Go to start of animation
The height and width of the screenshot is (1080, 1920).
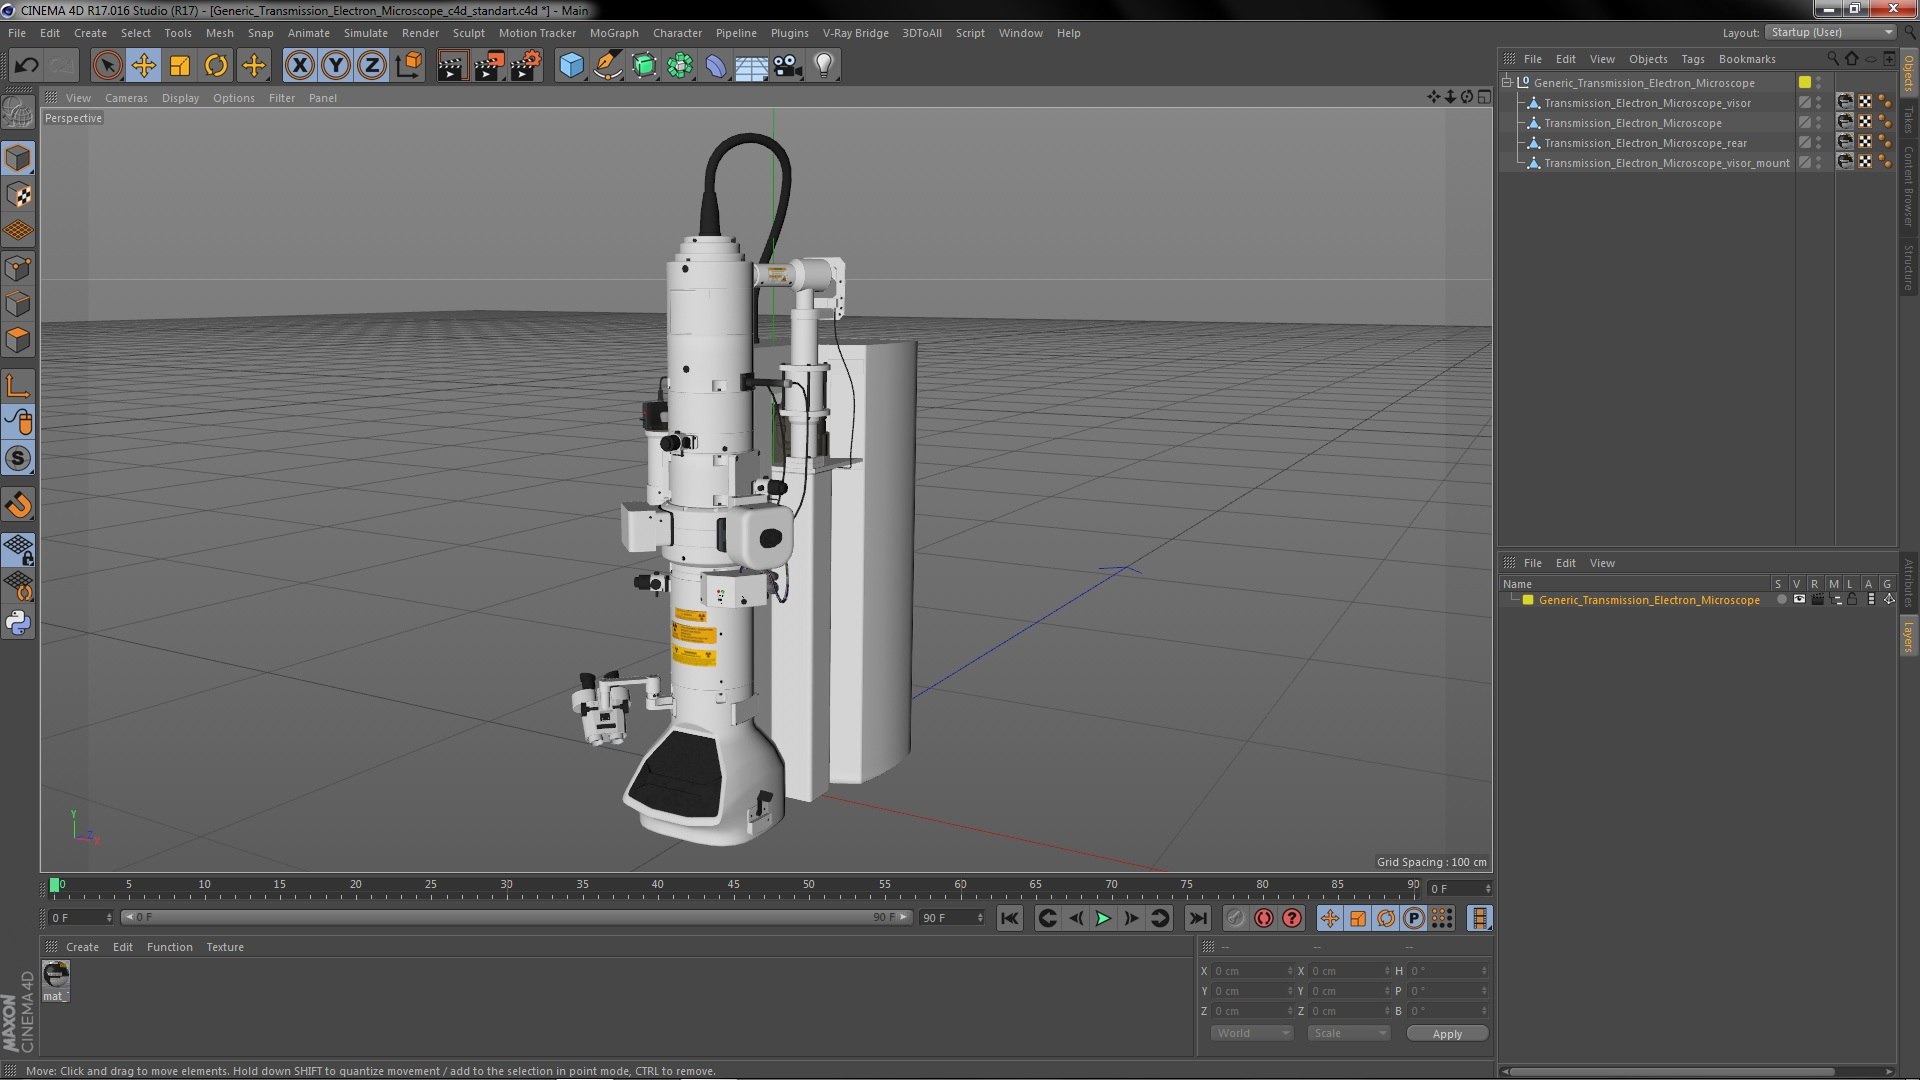(1010, 918)
